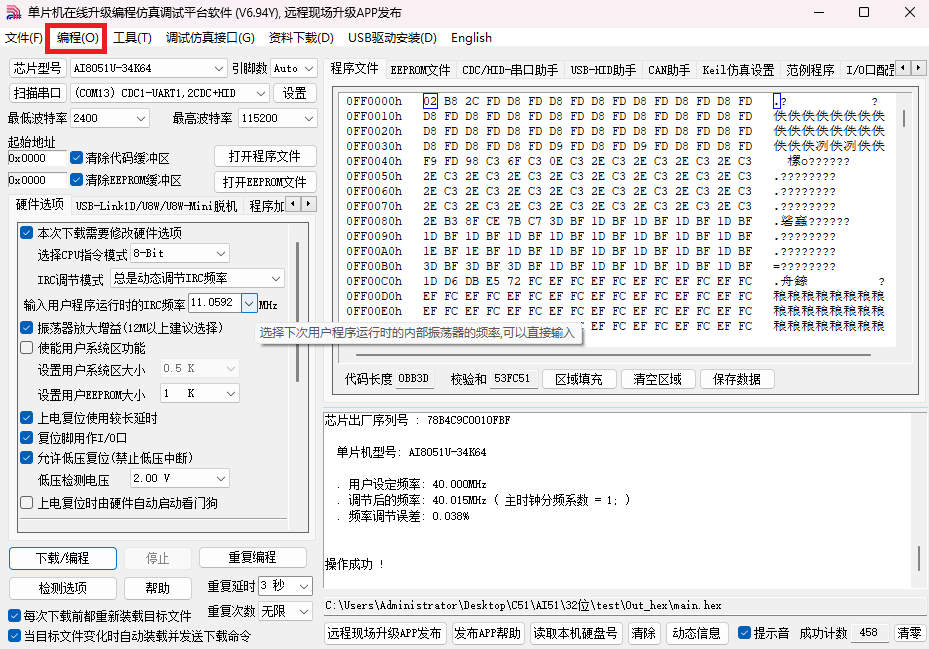Click 打开EEPROM文件 button

click(265, 182)
